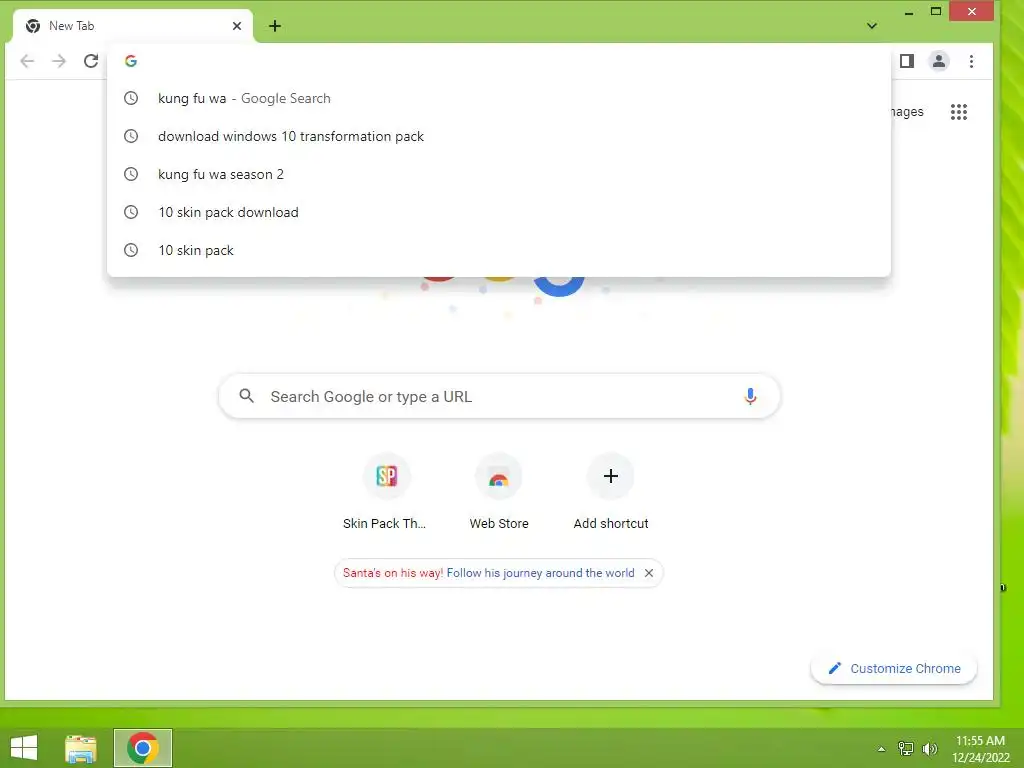
Task: Click Customize Chrome button
Action: pos(893,668)
